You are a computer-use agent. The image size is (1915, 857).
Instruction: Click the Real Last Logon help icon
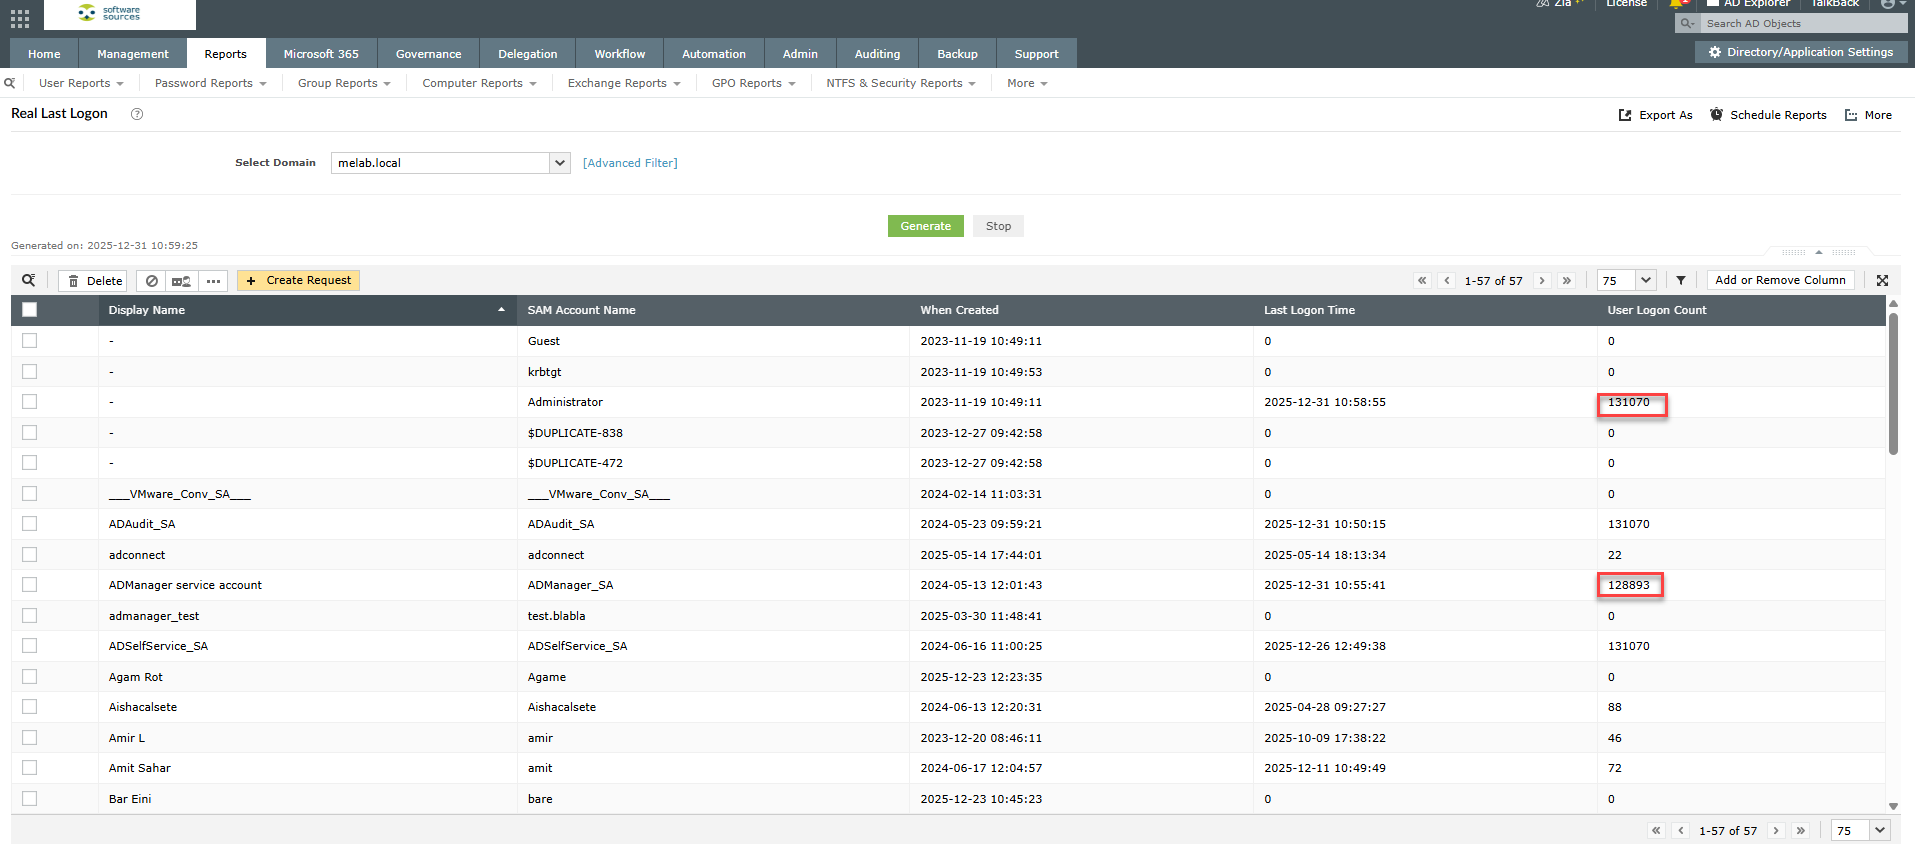pos(137,114)
